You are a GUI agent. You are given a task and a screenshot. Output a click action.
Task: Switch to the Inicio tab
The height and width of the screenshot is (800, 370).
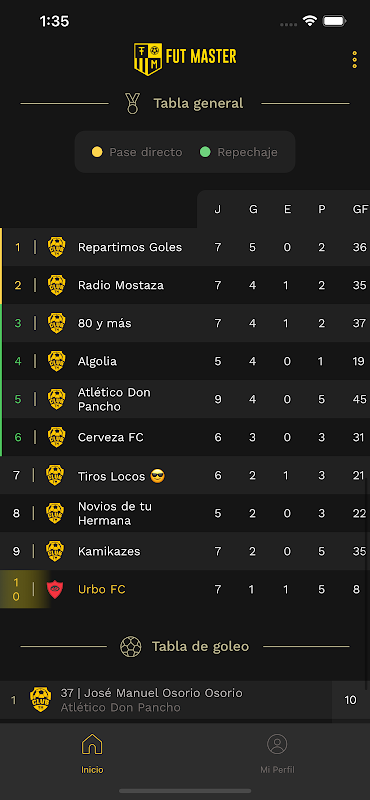coord(92,754)
